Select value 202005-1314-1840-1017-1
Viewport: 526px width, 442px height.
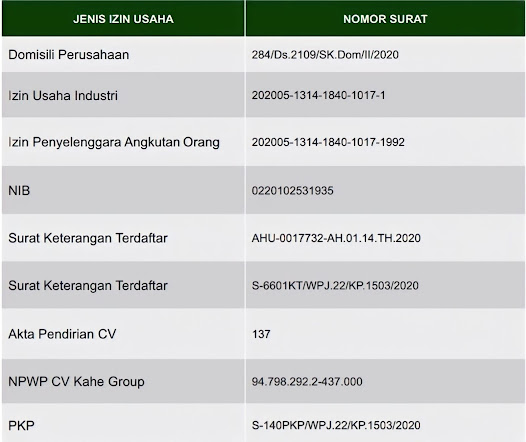[x=318, y=95]
